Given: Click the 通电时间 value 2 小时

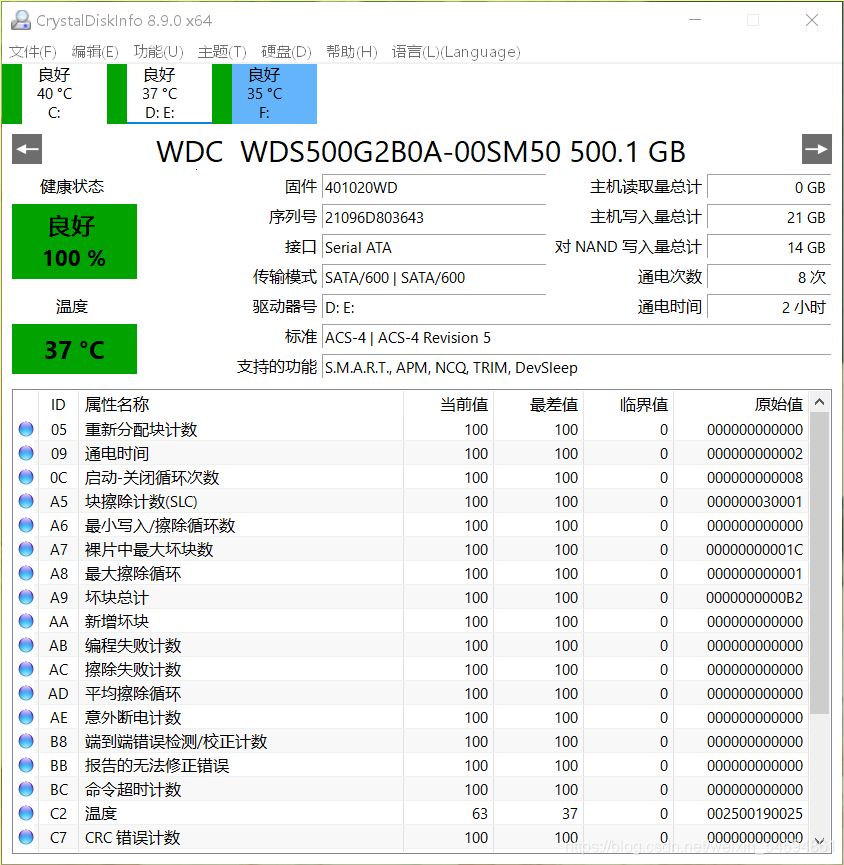Looking at the screenshot, I should [x=769, y=307].
